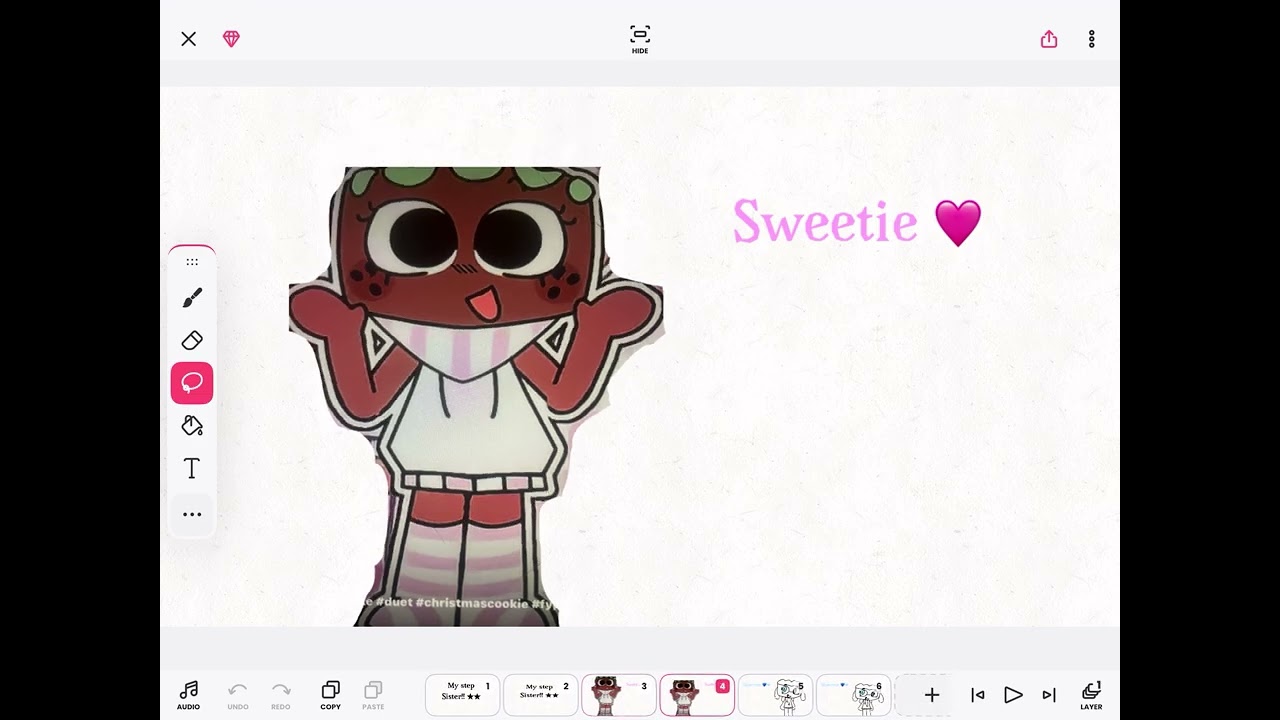Viewport: 1280px width, 720px height.
Task: Select the Paint bucket fill tool
Action: point(192,426)
